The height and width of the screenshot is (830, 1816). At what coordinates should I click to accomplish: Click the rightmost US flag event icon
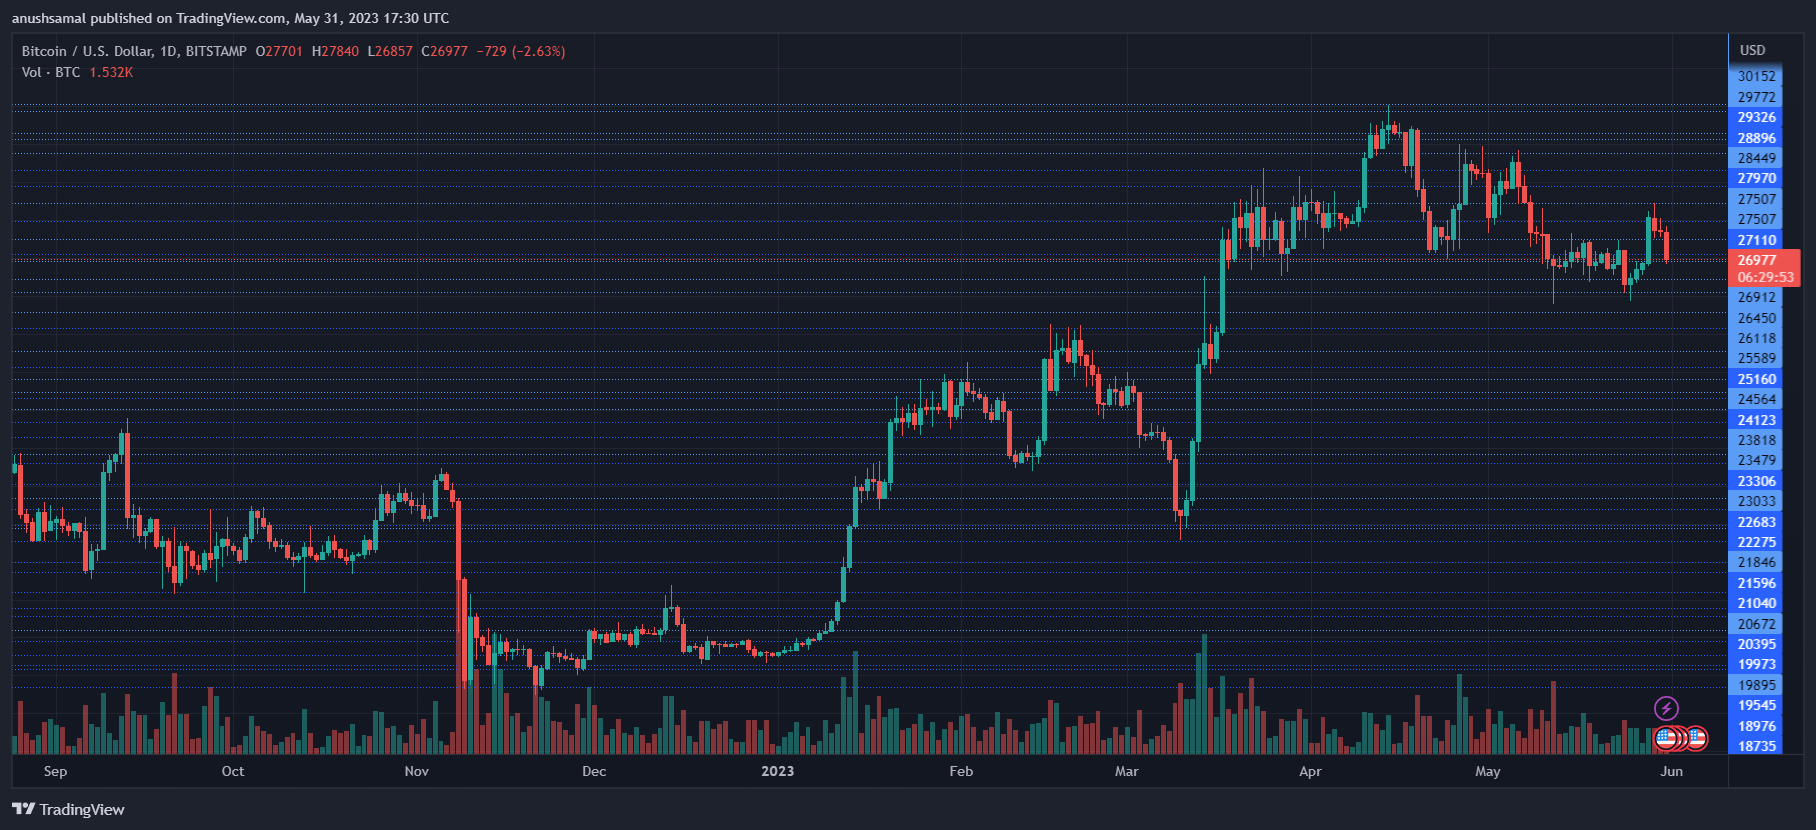[1697, 739]
